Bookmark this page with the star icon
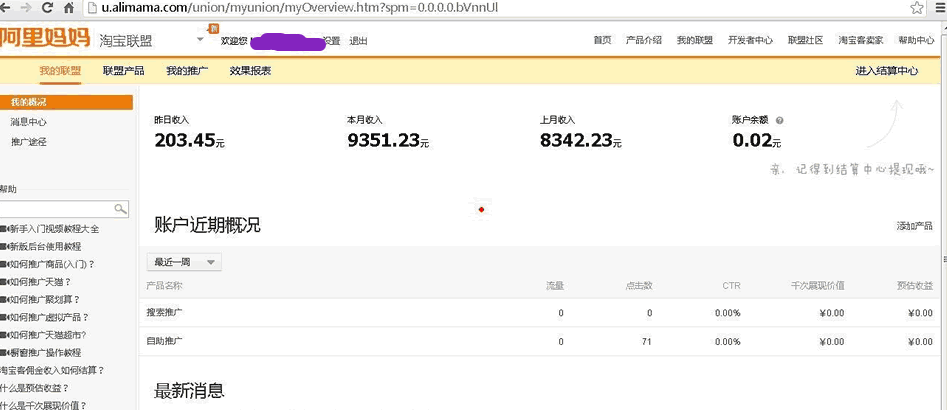Viewport: 947px width, 412px height. [x=916, y=8]
